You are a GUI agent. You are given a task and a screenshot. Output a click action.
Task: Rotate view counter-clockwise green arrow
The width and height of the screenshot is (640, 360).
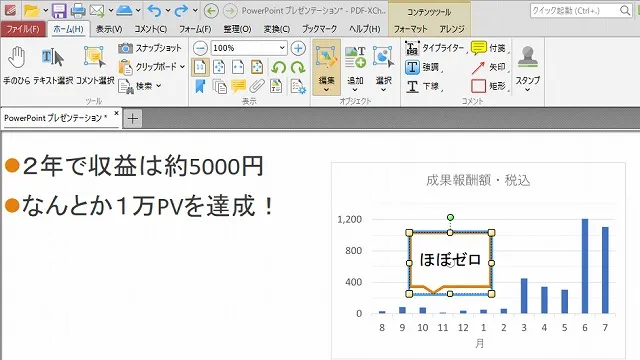(279, 67)
